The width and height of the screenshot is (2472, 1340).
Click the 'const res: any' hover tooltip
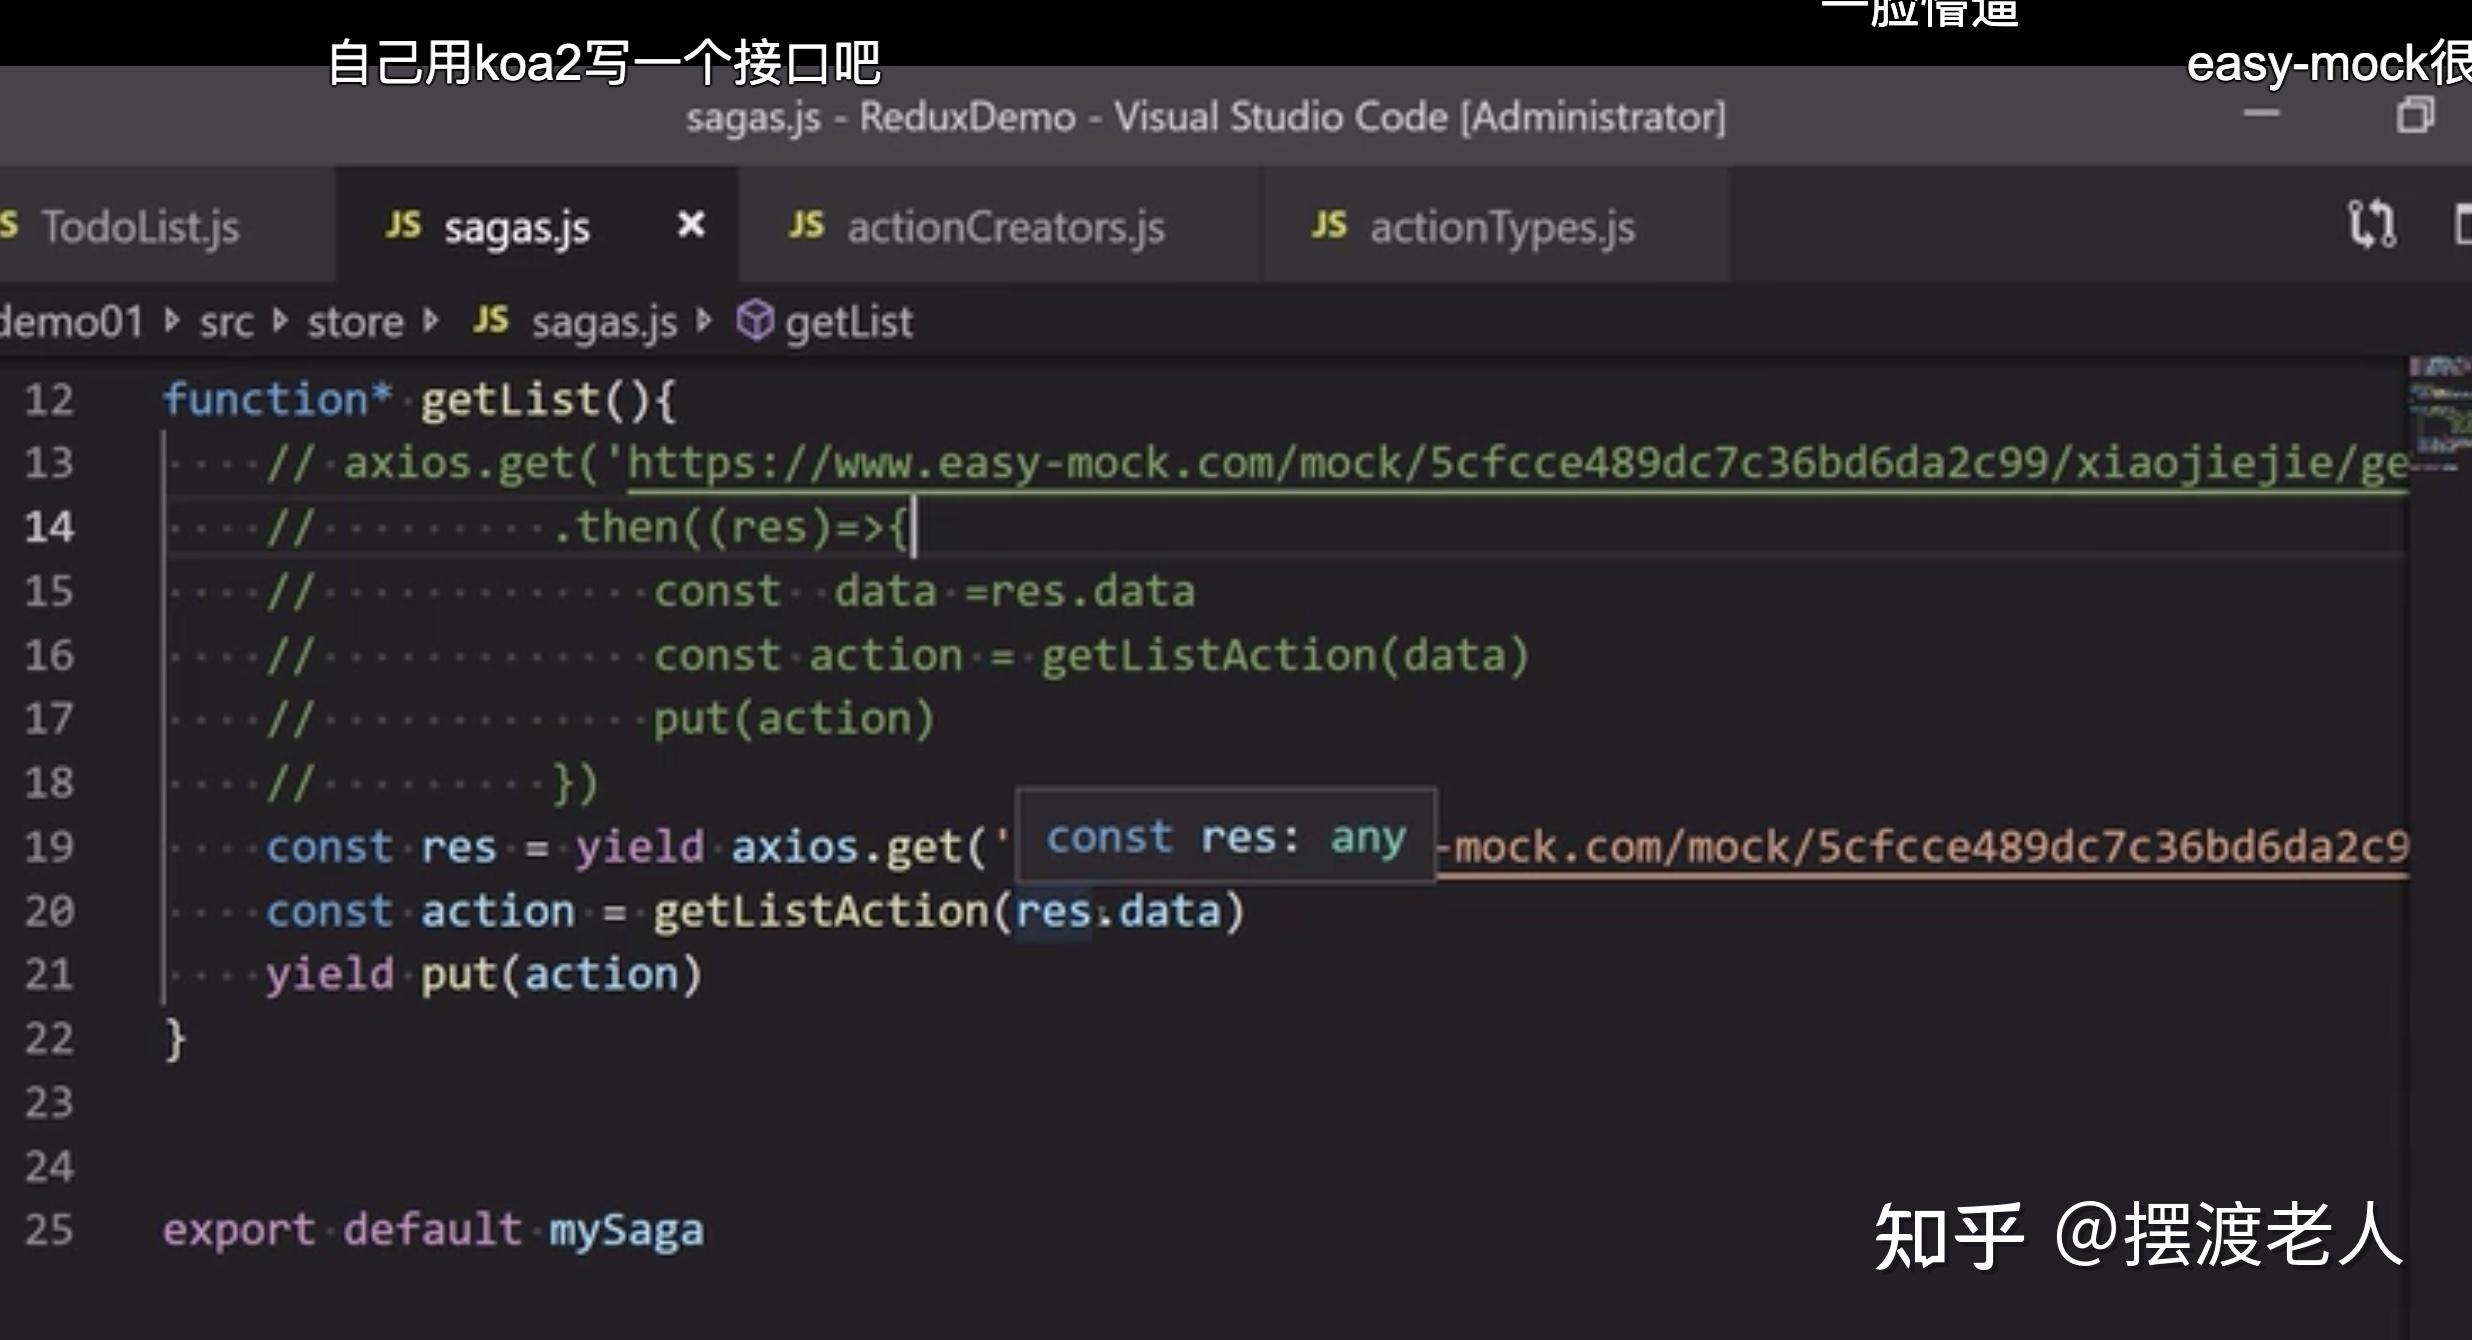click(1226, 836)
